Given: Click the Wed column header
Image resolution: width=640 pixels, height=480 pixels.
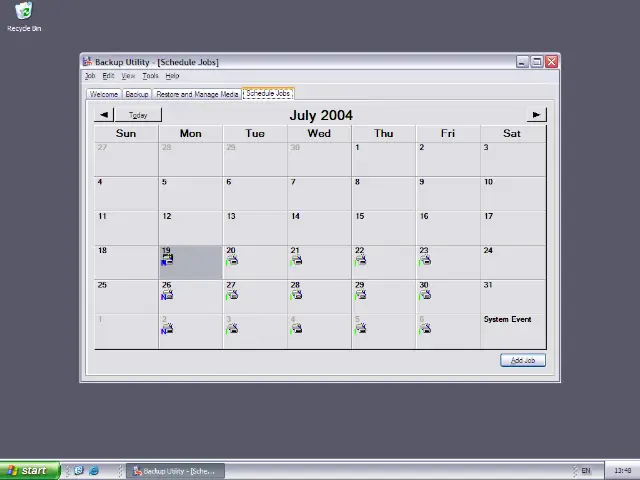Looking at the screenshot, I should click(319, 133).
